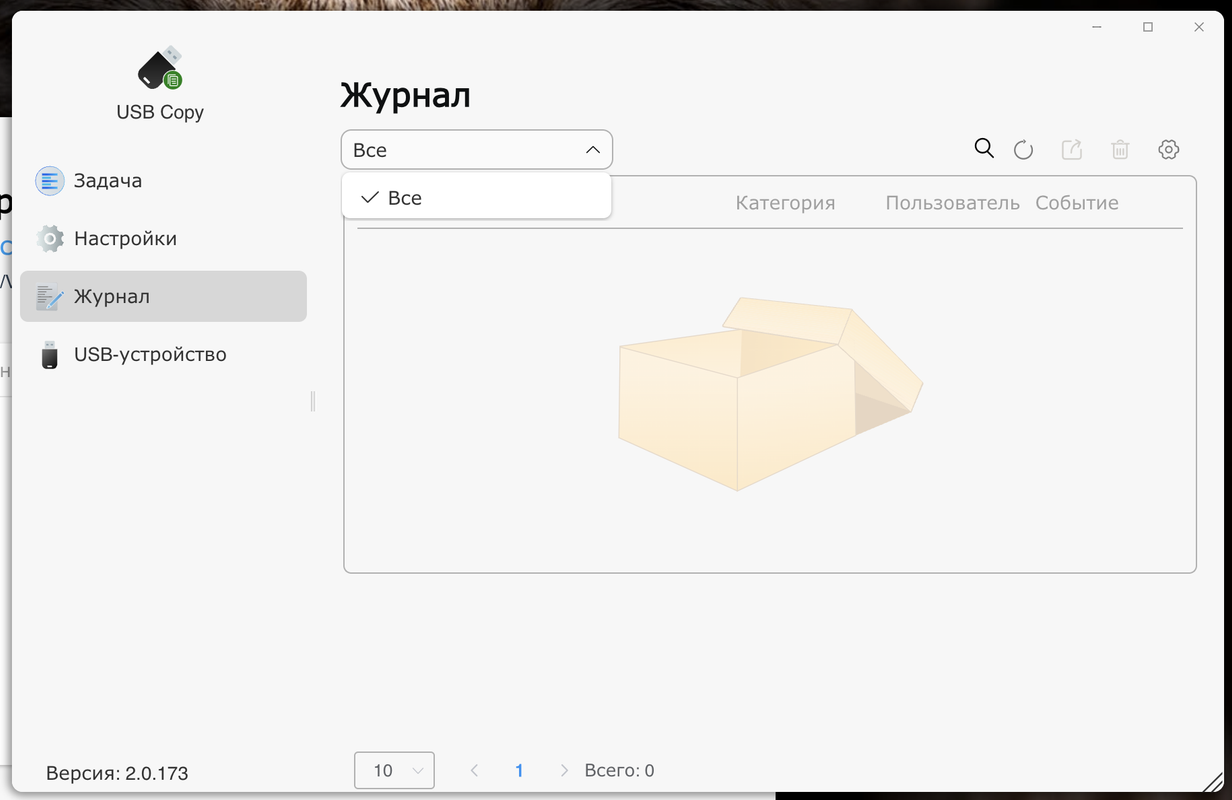The image size is (1232, 800).
Task: Close the USB Copy window
Action: 1199,28
